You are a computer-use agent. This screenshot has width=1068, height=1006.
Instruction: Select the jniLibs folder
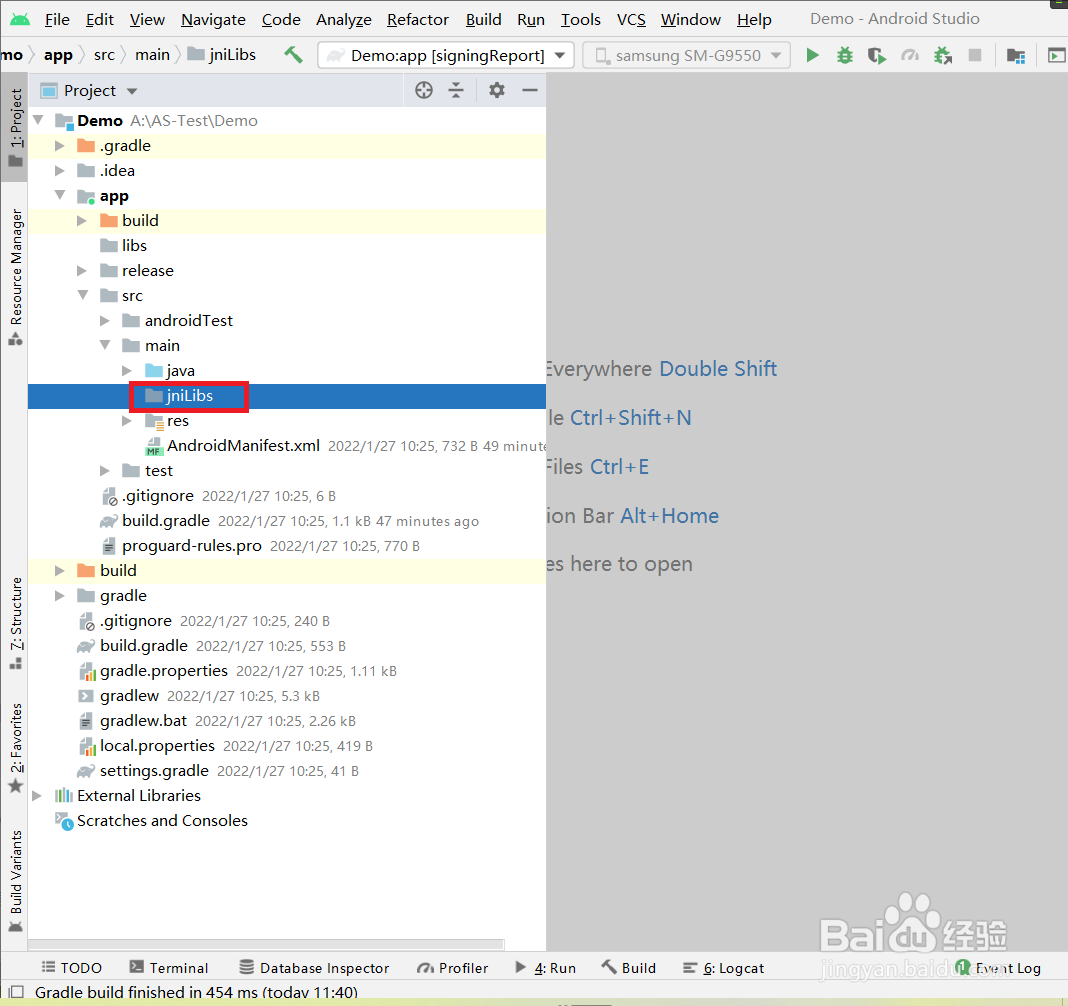point(287,396)
